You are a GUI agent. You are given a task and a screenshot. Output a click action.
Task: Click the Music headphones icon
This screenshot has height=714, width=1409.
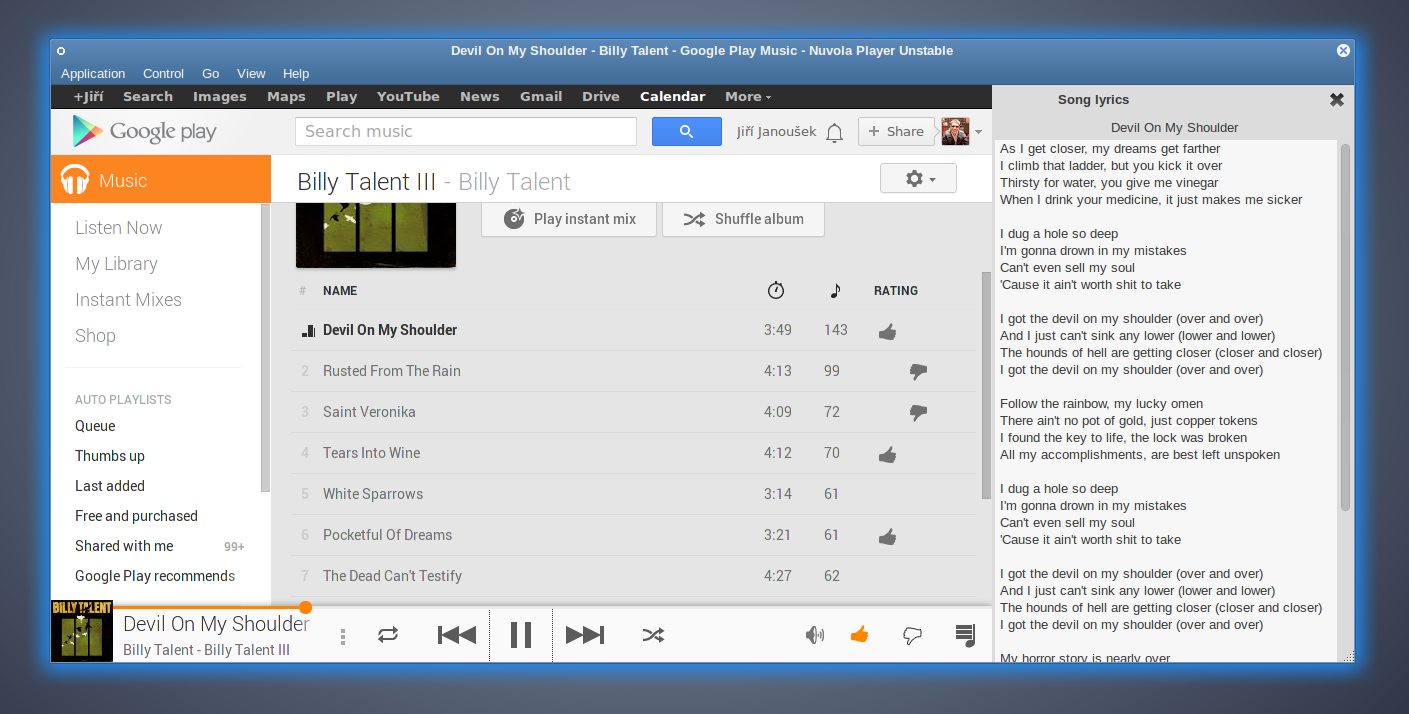[x=75, y=180]
